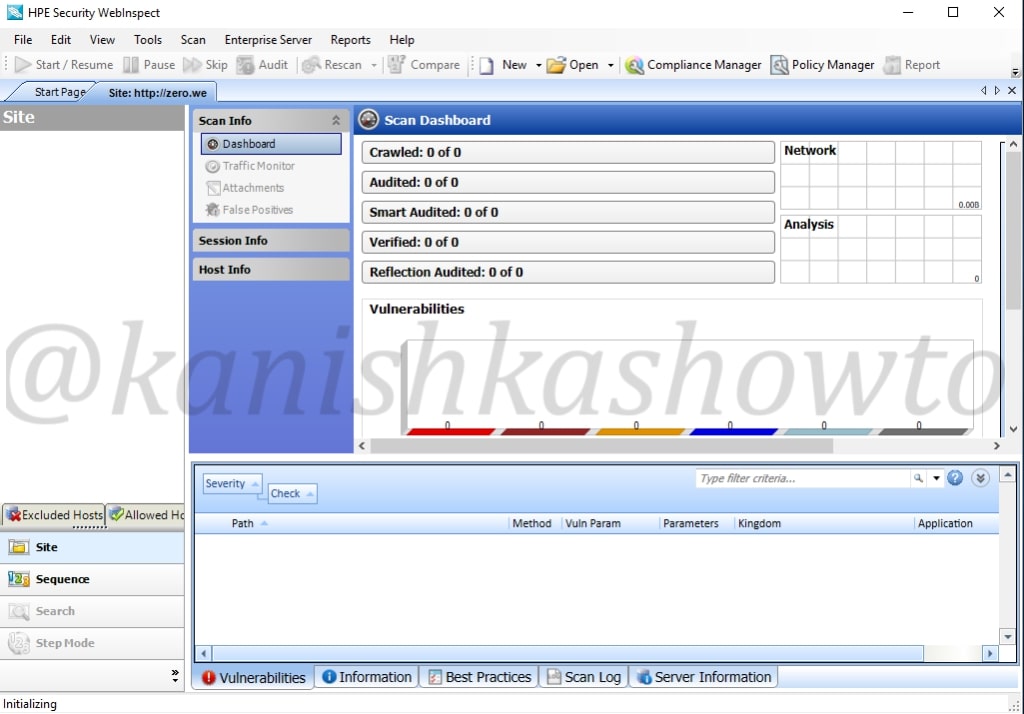This screenshot has height=714, width=1024.
Task: Expand the Host Info section
Action: tap(271, 269)
